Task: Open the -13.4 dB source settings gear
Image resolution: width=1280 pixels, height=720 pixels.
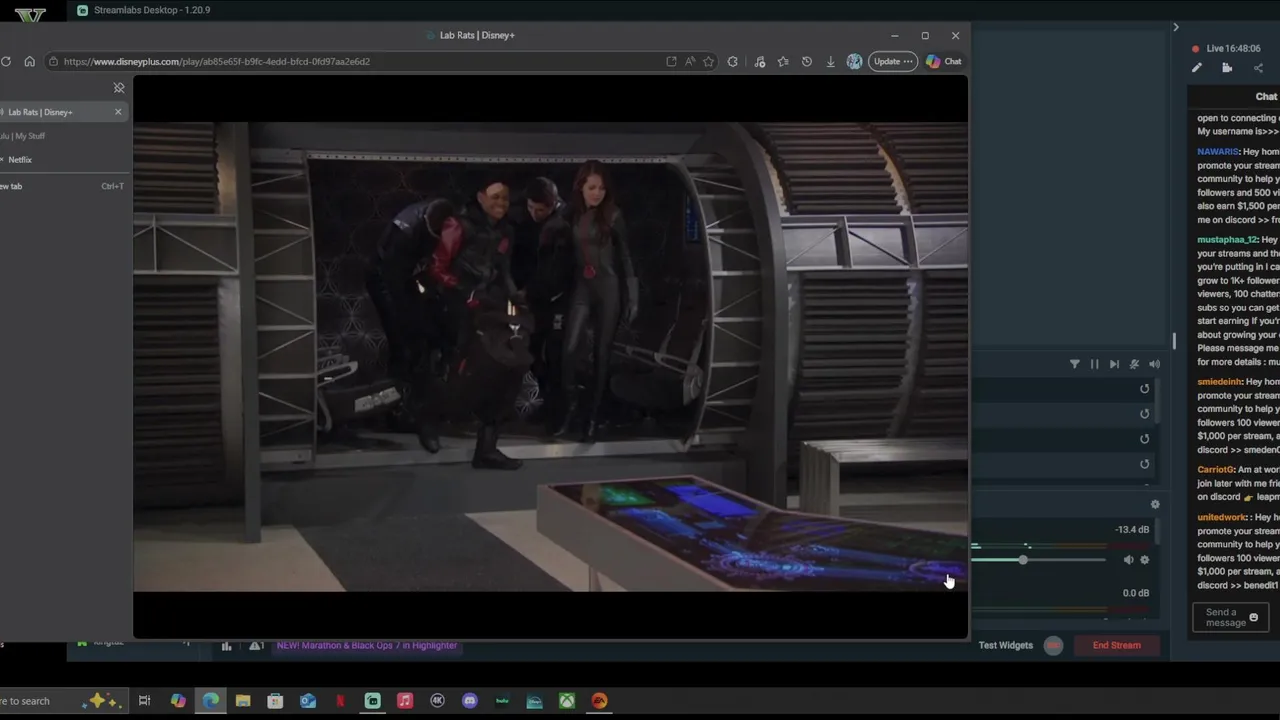Action: 1145,560
